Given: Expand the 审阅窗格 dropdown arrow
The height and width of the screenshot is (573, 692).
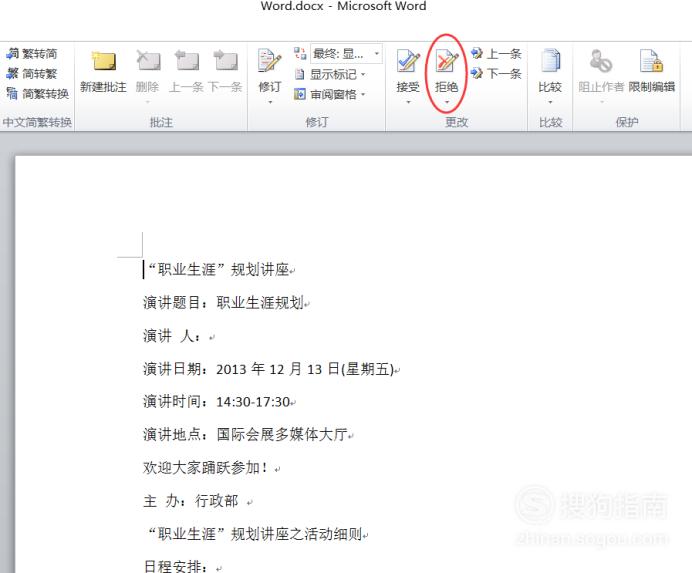Looking at the screenshot, I should tap(363, 94).
